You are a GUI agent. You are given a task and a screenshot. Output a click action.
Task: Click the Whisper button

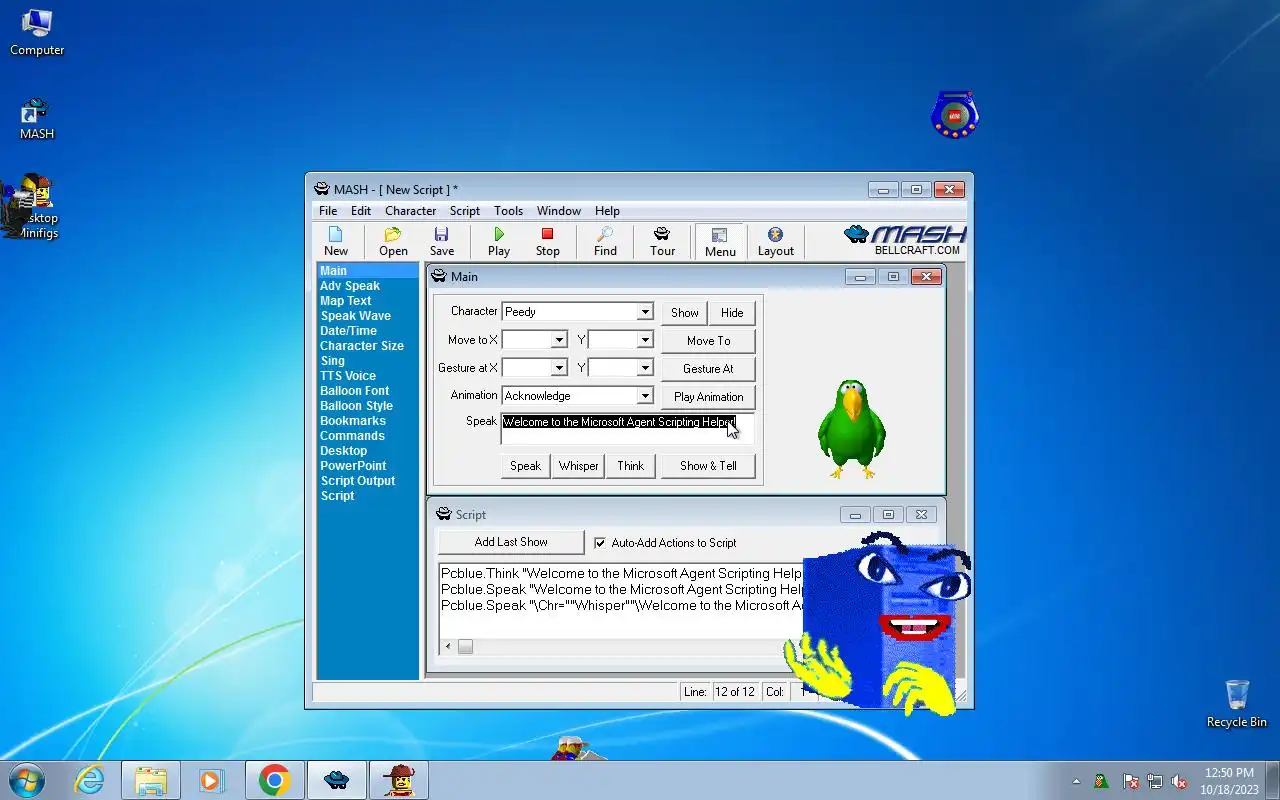click(x=578, y=465)
